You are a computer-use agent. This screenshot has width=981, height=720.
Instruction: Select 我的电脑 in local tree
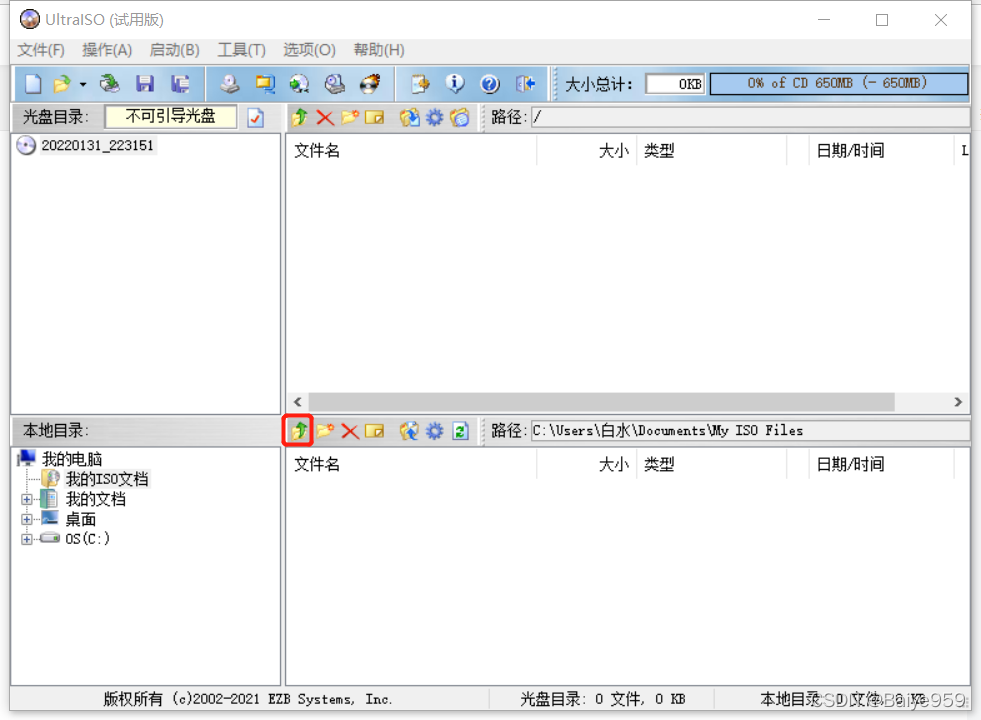tap(72, 459)
